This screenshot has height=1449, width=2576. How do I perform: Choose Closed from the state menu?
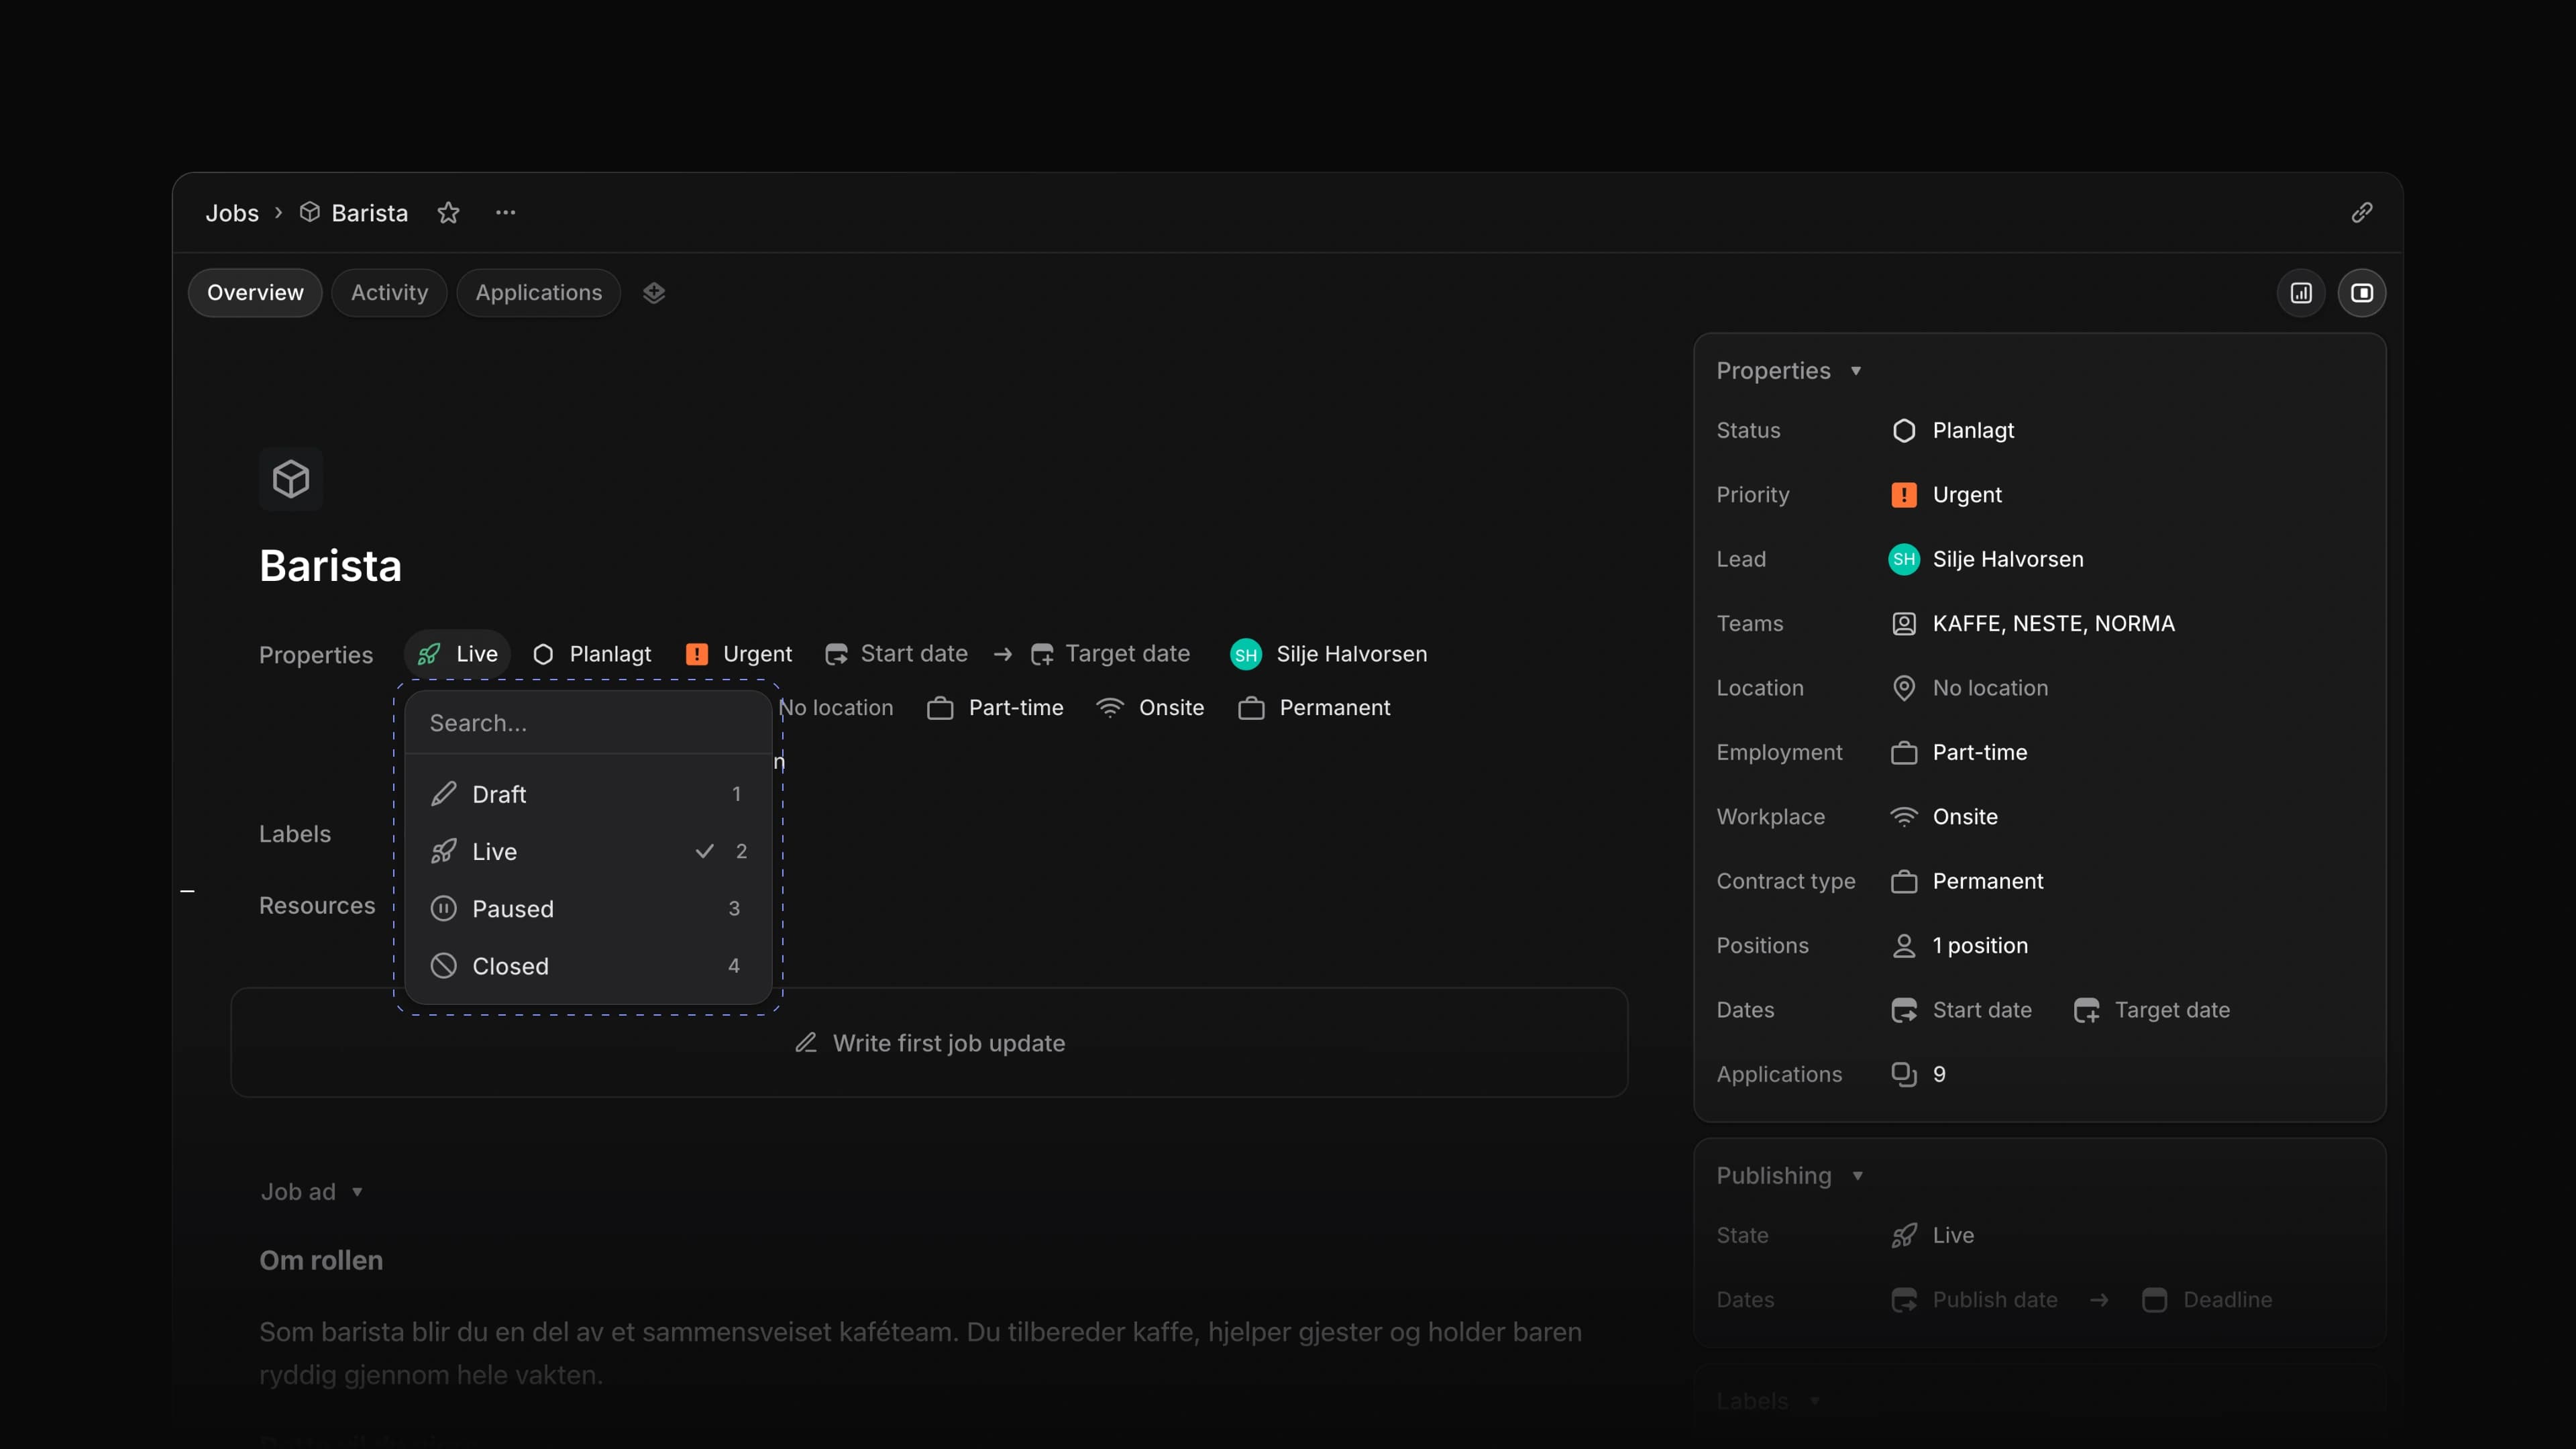click(589, 966)
